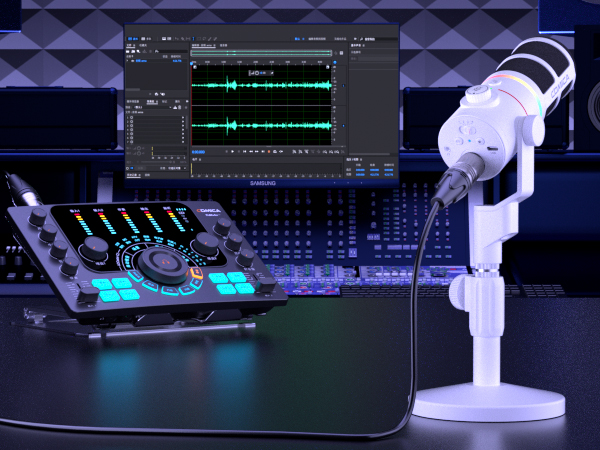
Task: Toggle power for effects rack slot 3
Action: pyautogui.click(x=131, y=126)
